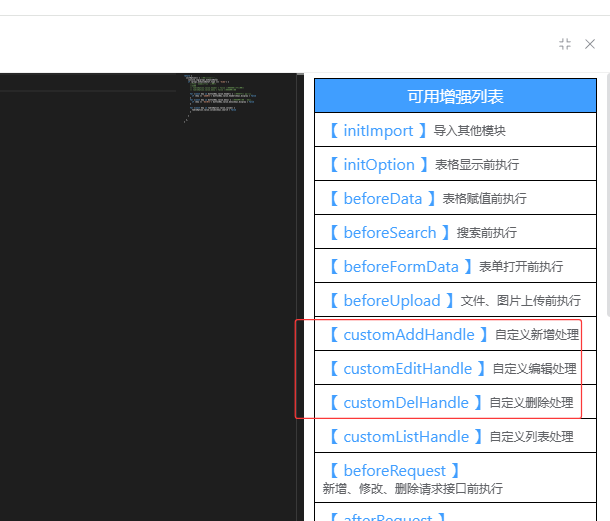This screenshot has height=521, width=610.
Task: Click customAddHandle 自定义新增处理
Action: click(x=408, y=335)
